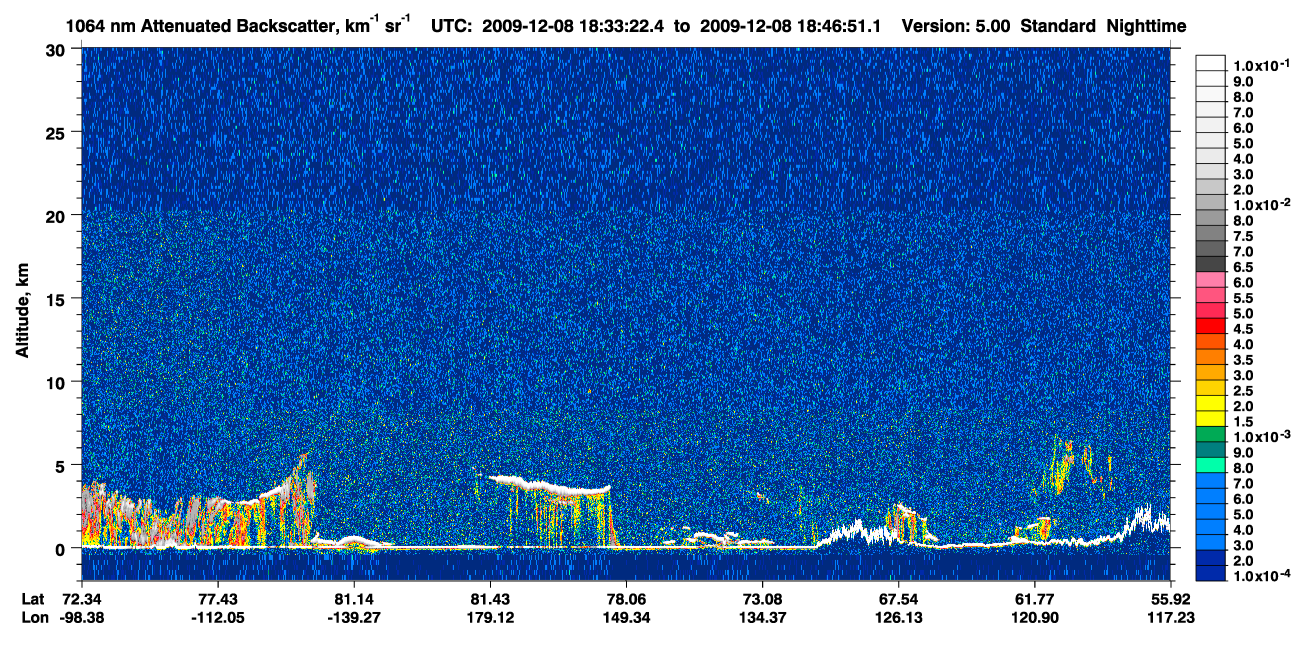Screen dimensions: 1300x667
Task: Click the 'Standard' word in the title
Action: coord(1059,25)
